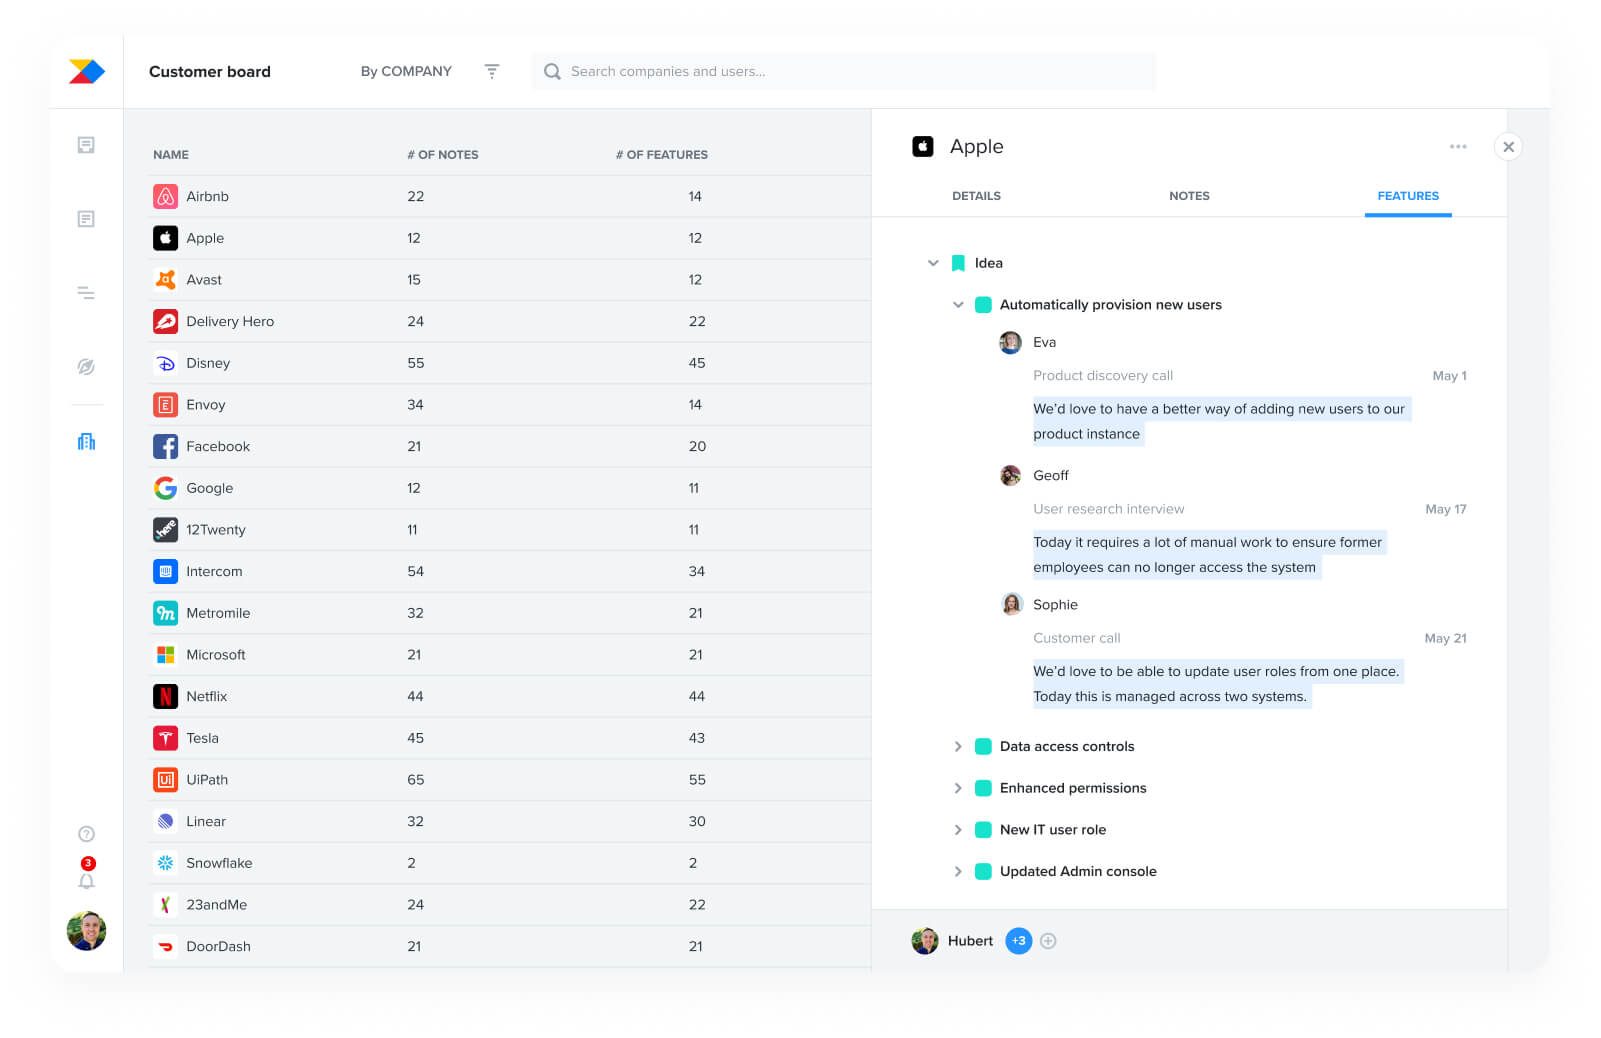Select the FEATURES tab
Screen dimensions: 1601x1038
1408,196
